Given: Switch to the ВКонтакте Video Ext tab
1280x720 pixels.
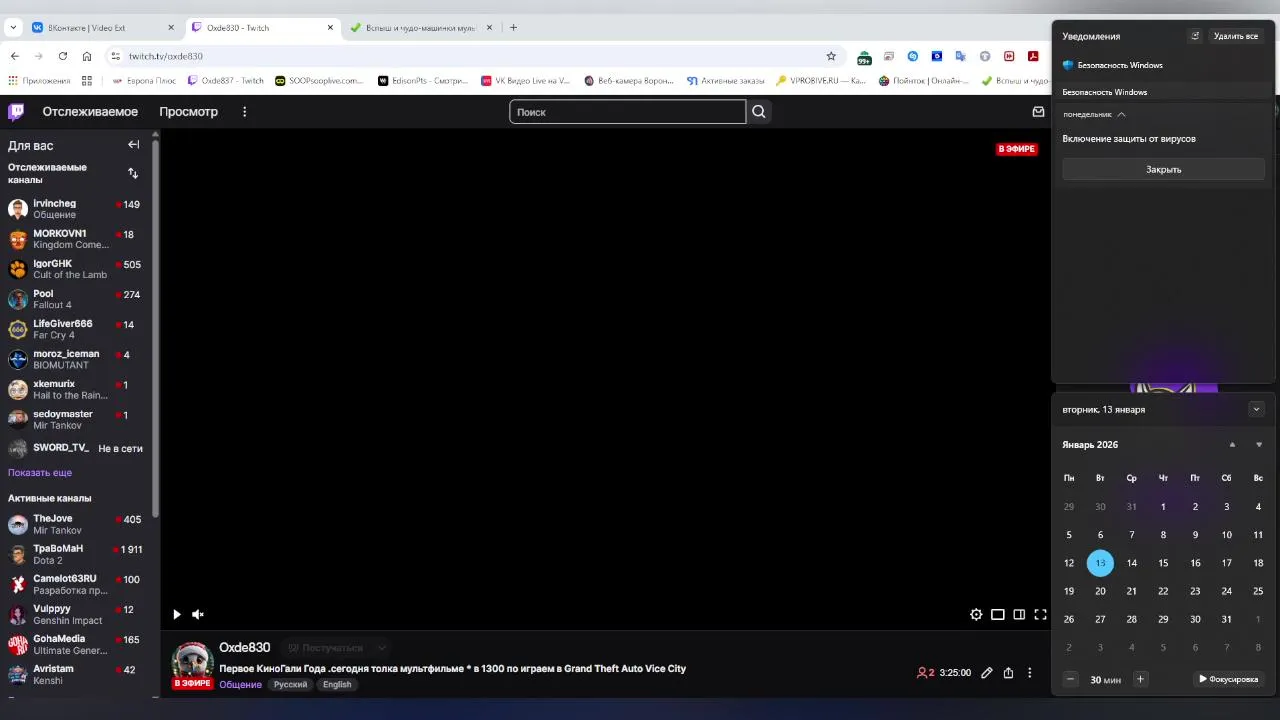Looking at the screenshot, I should (x=103, y=27).
